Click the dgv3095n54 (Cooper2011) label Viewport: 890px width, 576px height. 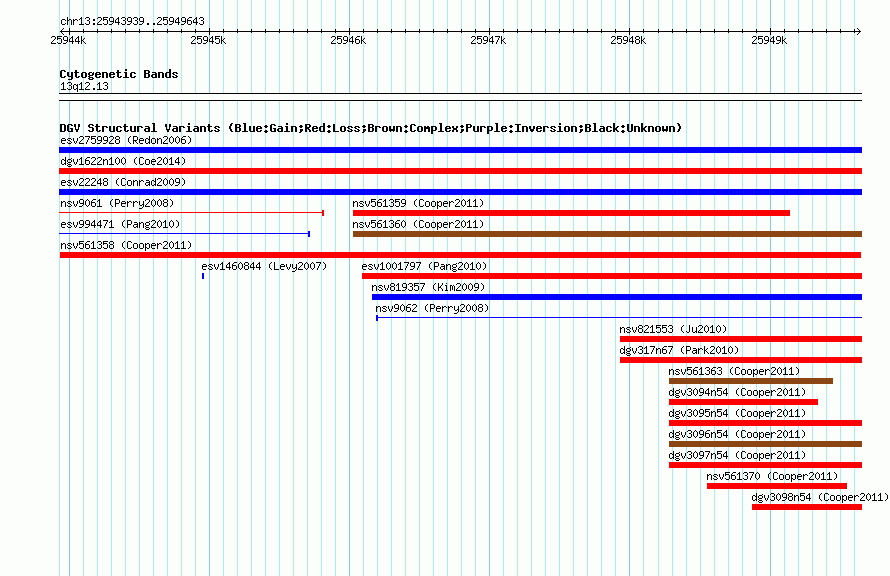coord(737,413)
